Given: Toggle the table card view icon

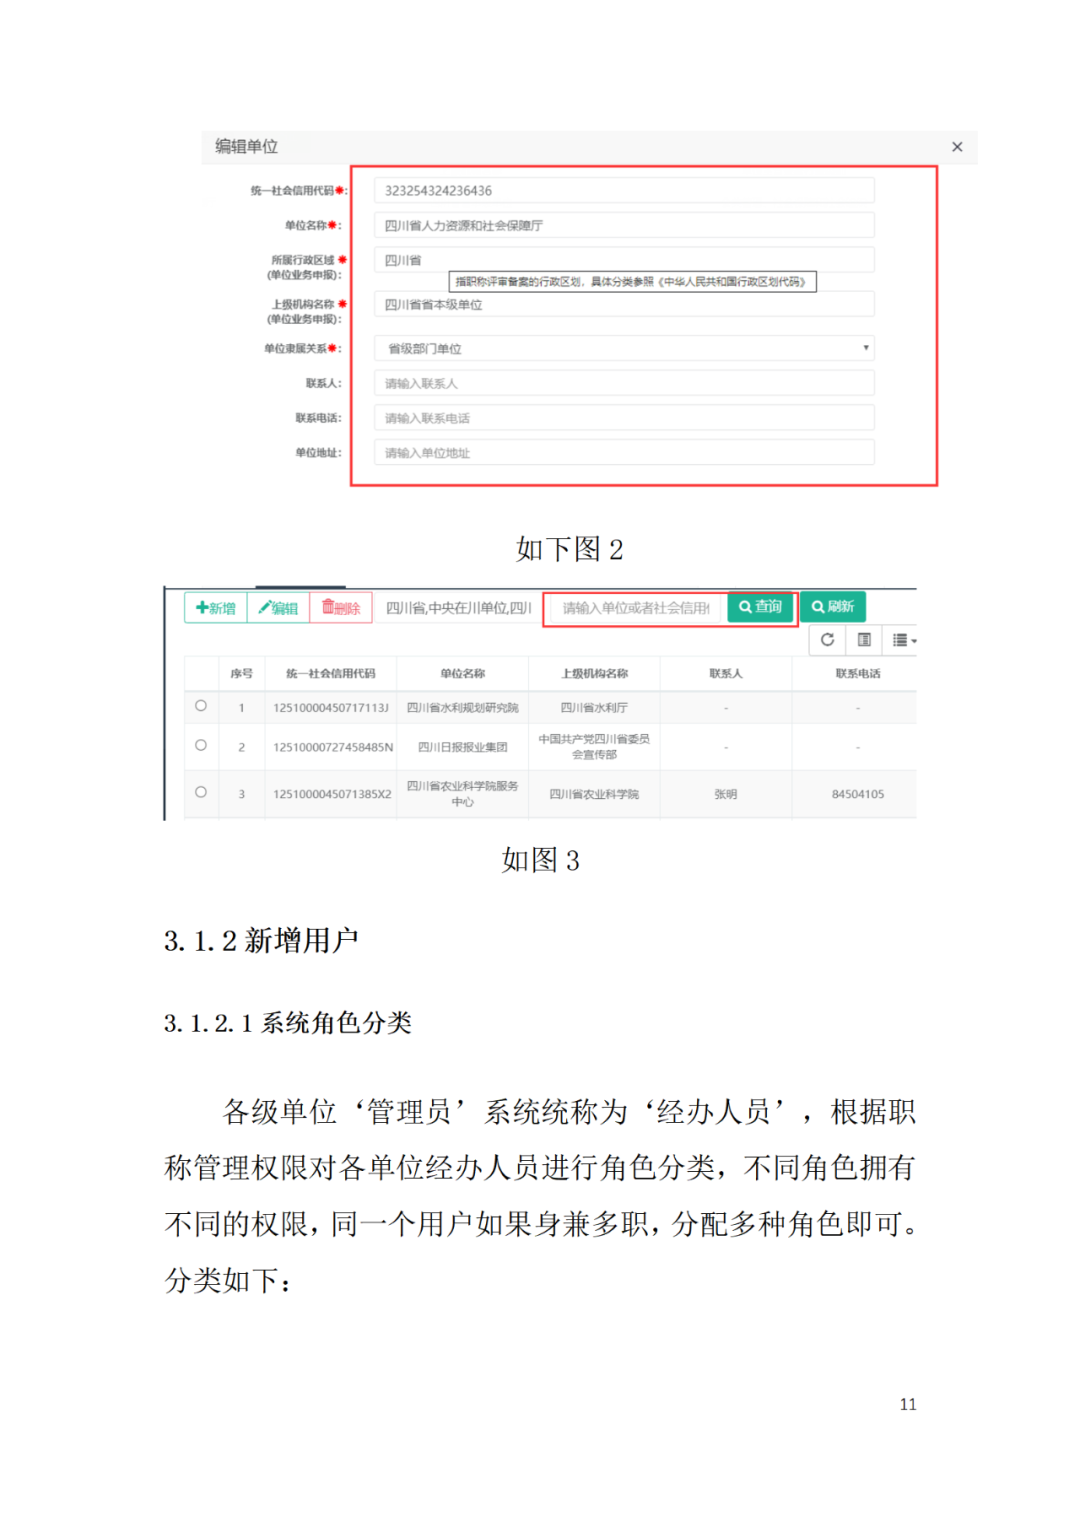Looking at the screenshot, I should pos(864,640).
